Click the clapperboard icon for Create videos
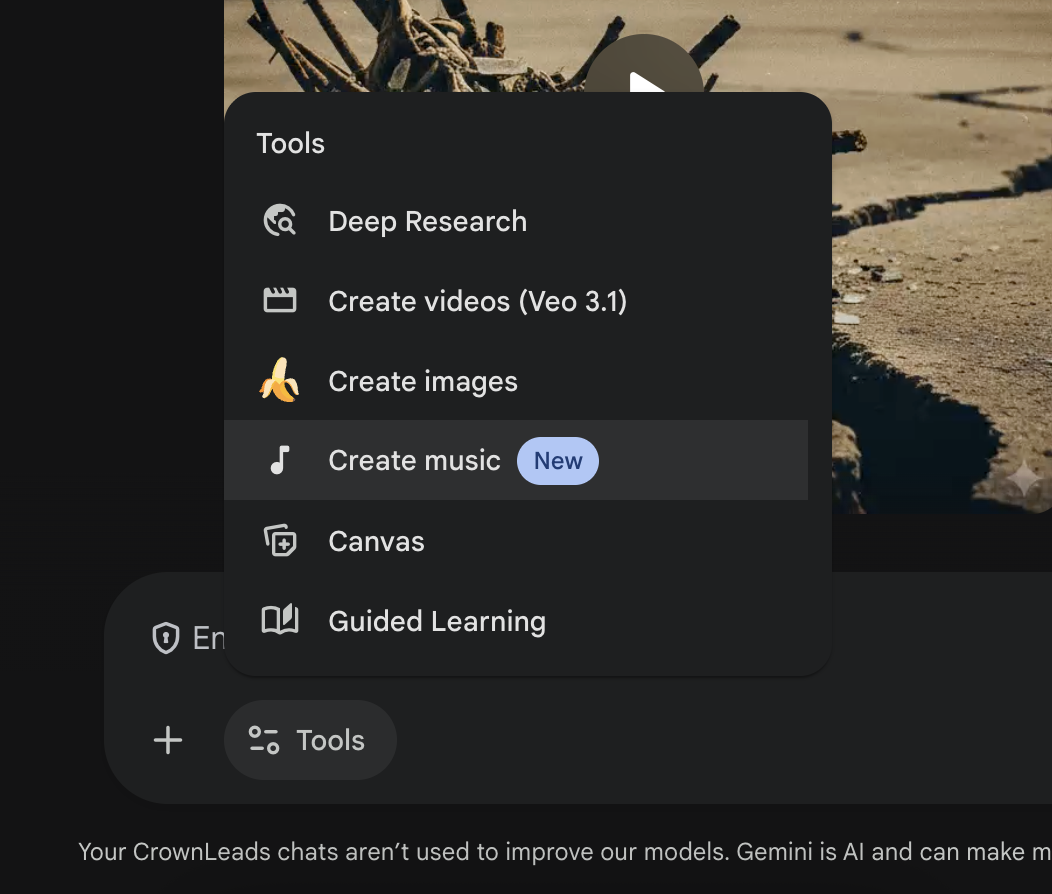The width and height of the screenshot is (1052, 894). click(280, 301)
